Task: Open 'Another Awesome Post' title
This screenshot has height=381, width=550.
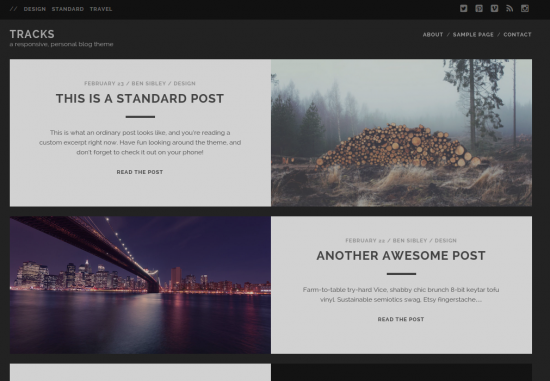Action: click(401, 256)
